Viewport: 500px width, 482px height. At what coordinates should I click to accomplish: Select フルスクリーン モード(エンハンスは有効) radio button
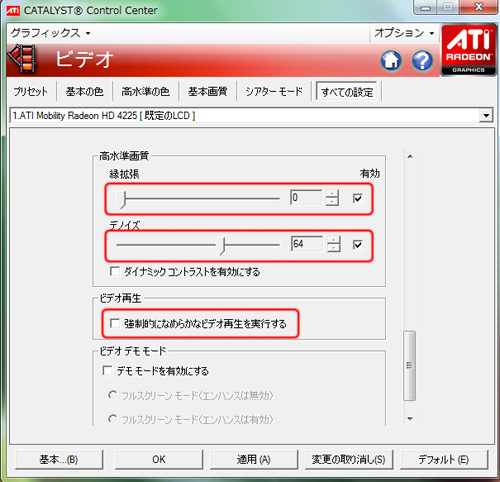[x=113, y=419]
